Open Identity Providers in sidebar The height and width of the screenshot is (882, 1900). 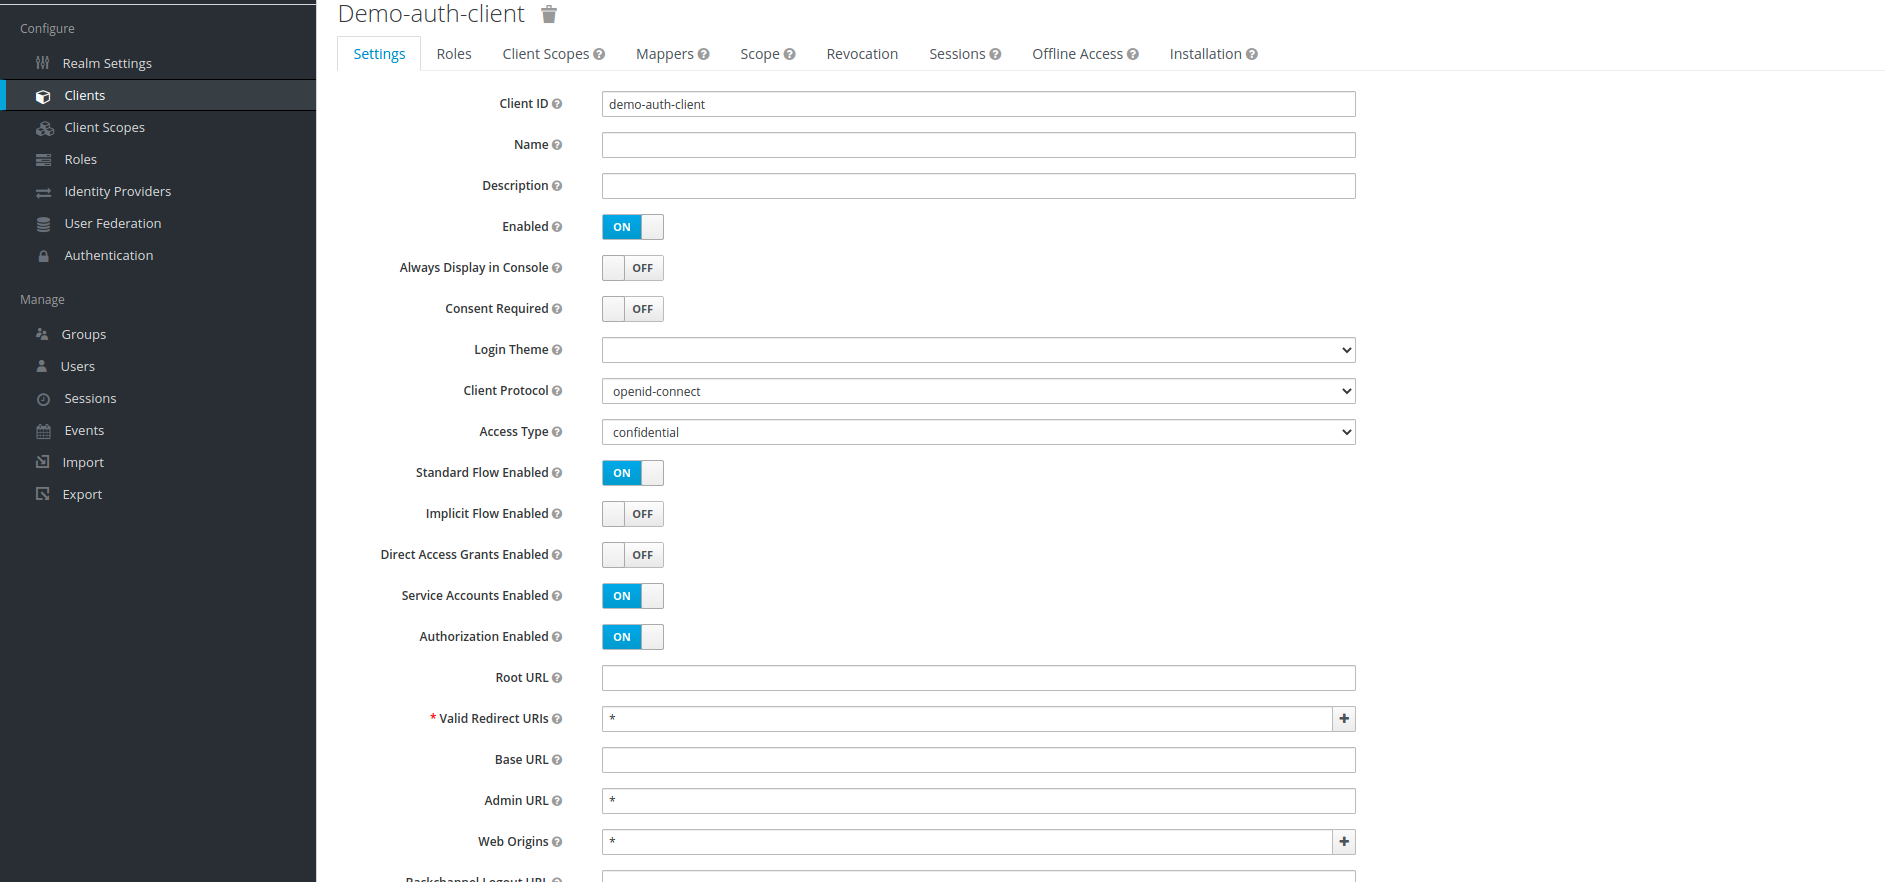pos(117,191)
